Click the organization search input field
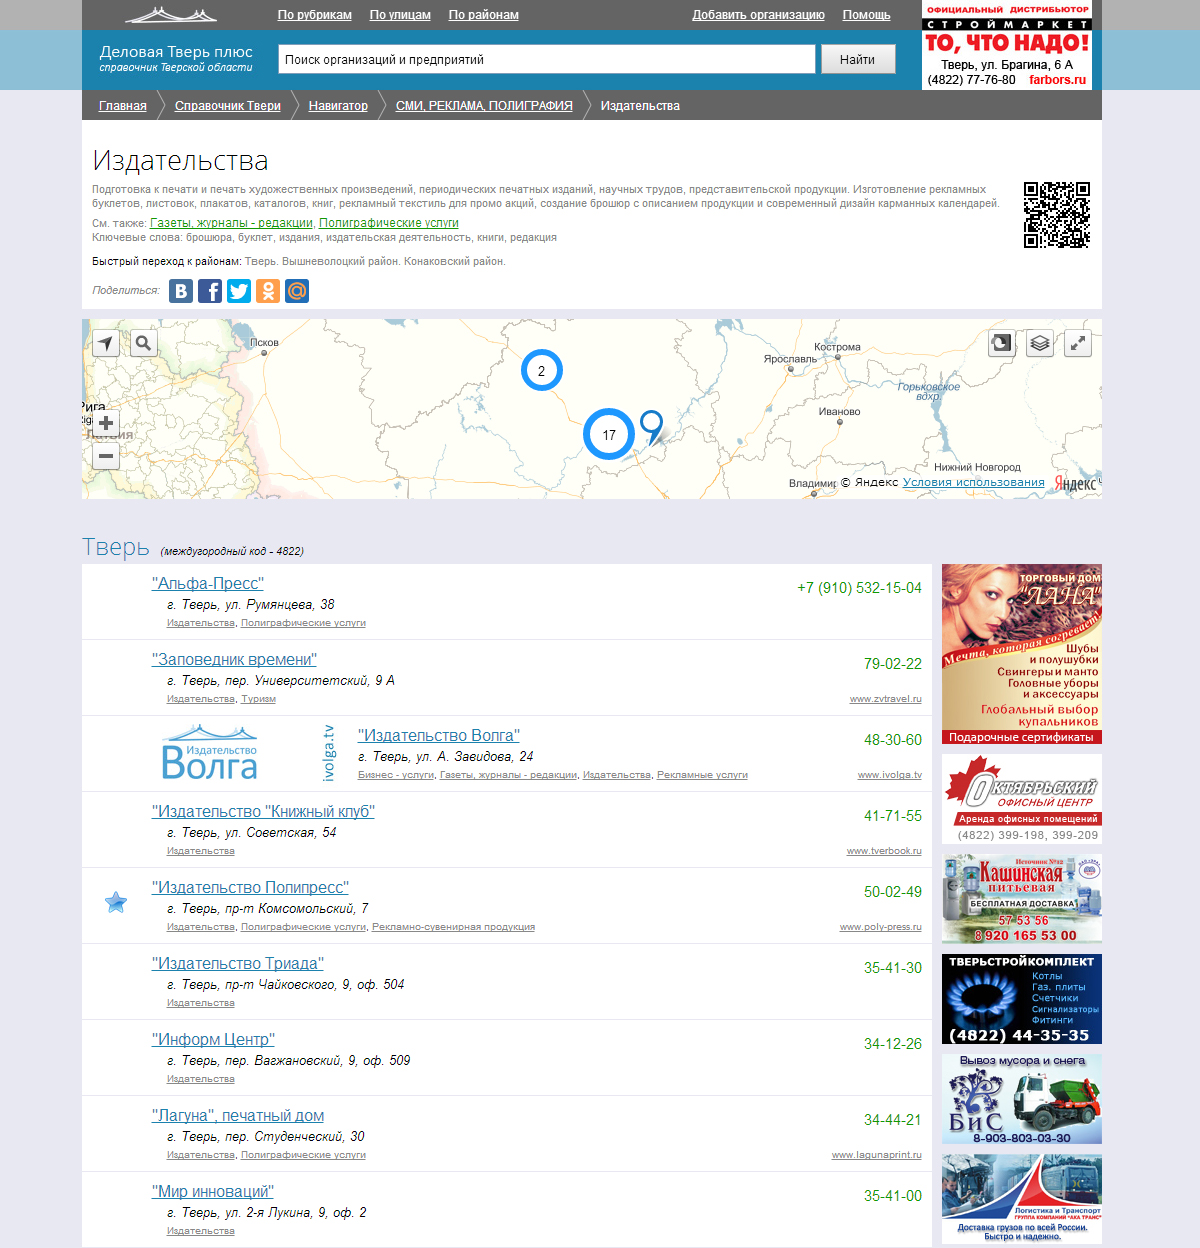1200x1248 pixels. pyautogui.click(x=547, y=59)
